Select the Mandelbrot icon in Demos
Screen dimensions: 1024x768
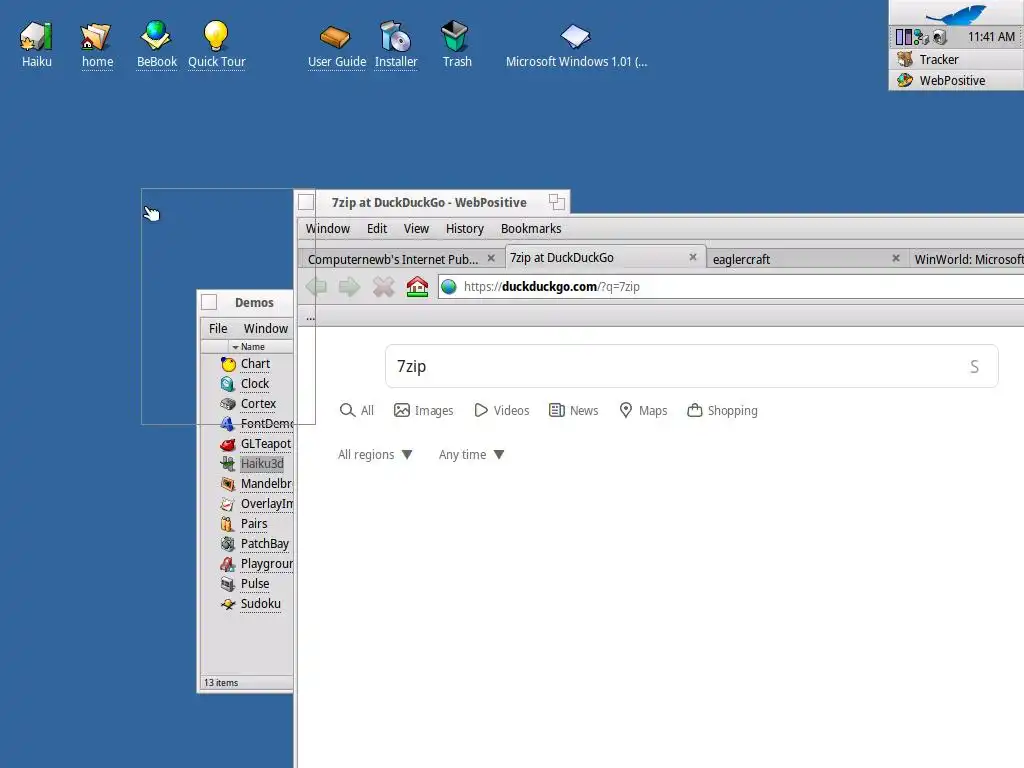[x=228, y=484]
